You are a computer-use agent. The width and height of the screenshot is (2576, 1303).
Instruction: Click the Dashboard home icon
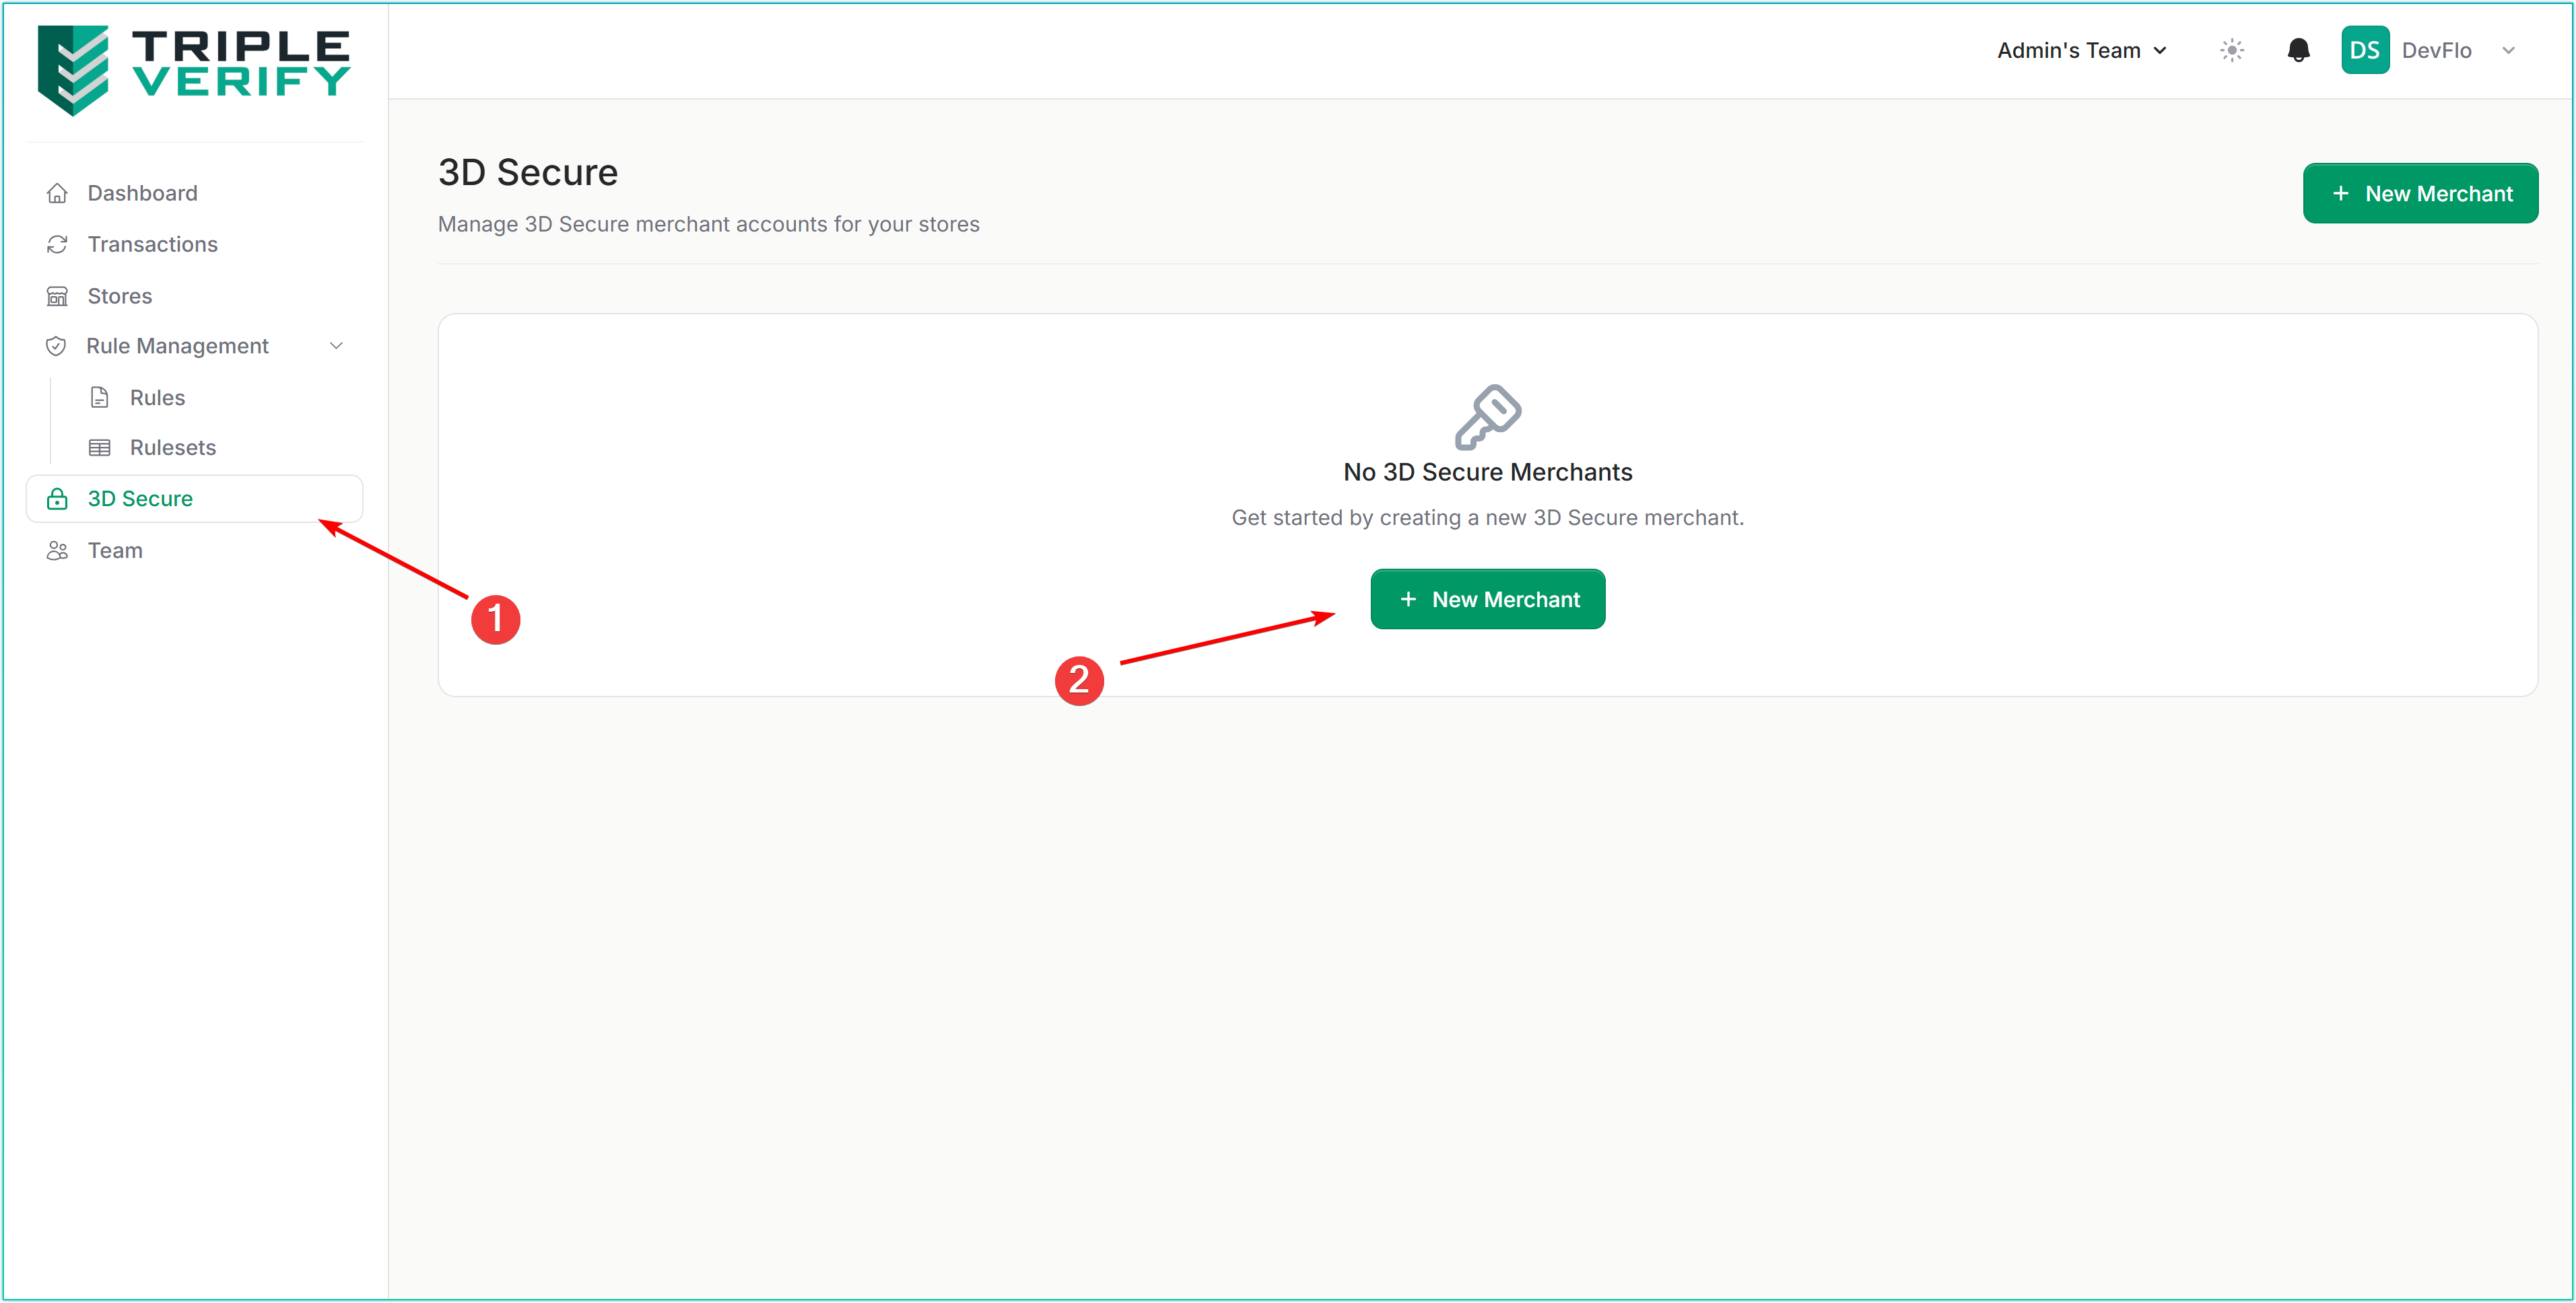pos(57,193)
